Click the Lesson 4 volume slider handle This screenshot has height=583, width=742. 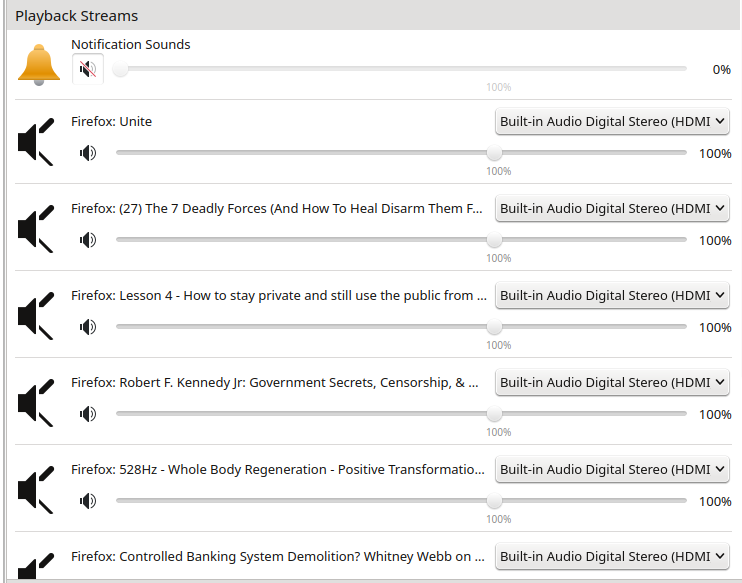pos(494,327)
